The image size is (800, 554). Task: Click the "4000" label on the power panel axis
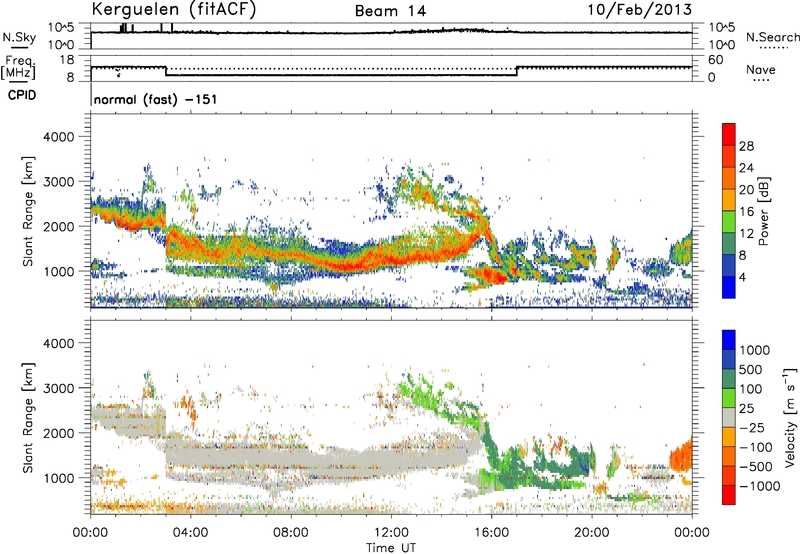click(x=58, y=137)
